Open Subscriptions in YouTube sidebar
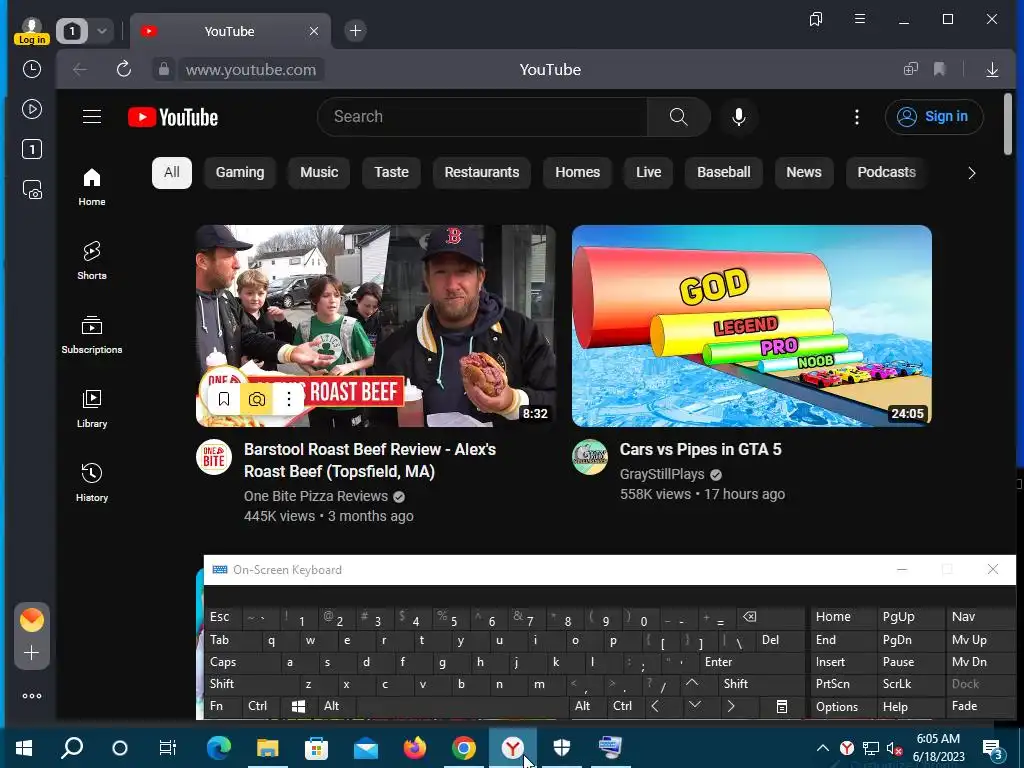The width and height of the screenshot is (1024, 768). click(92, 334)
